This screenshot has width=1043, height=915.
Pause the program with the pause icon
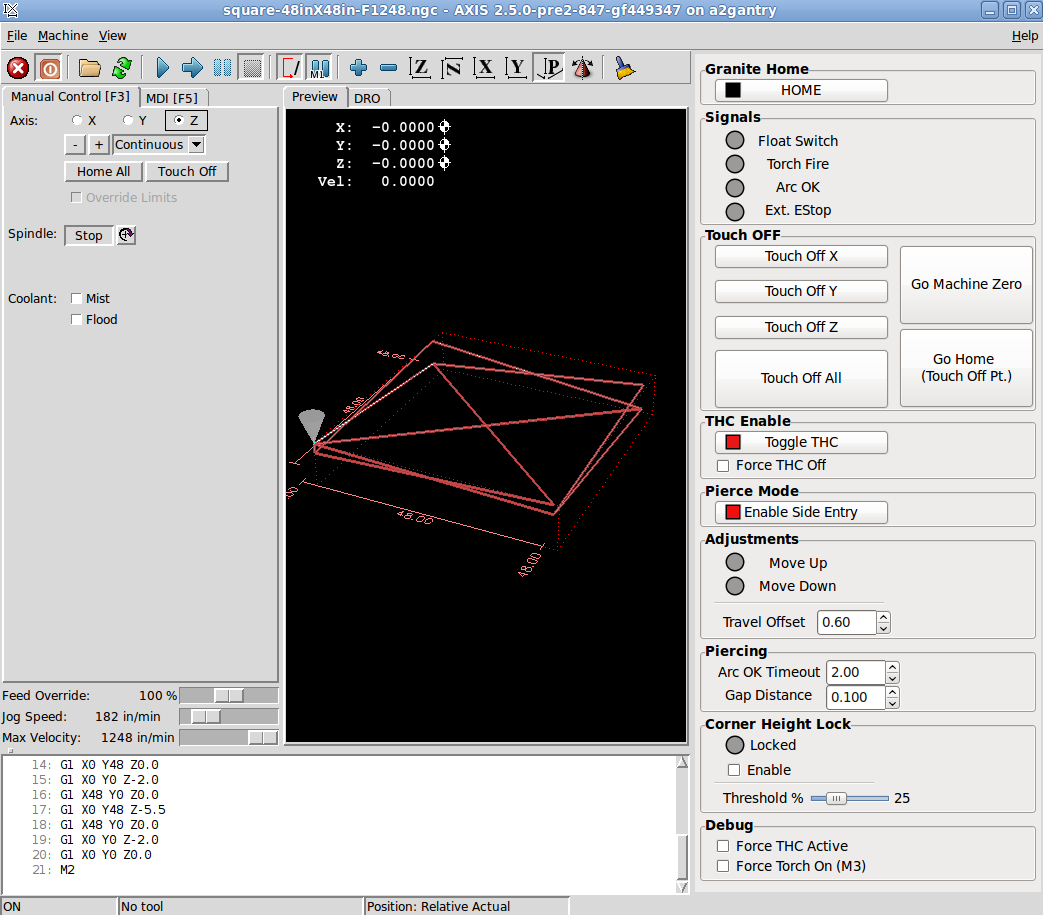(222, 68)
